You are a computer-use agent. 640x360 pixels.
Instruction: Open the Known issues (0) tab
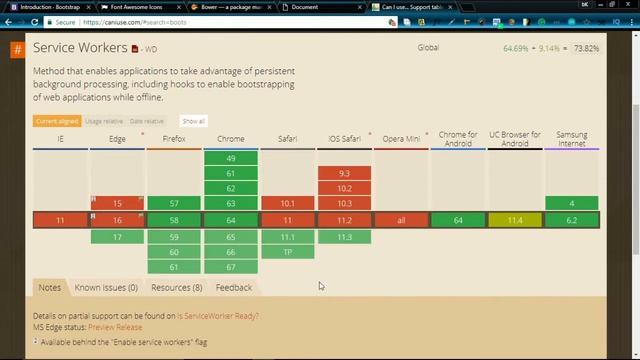click(106, 288)
